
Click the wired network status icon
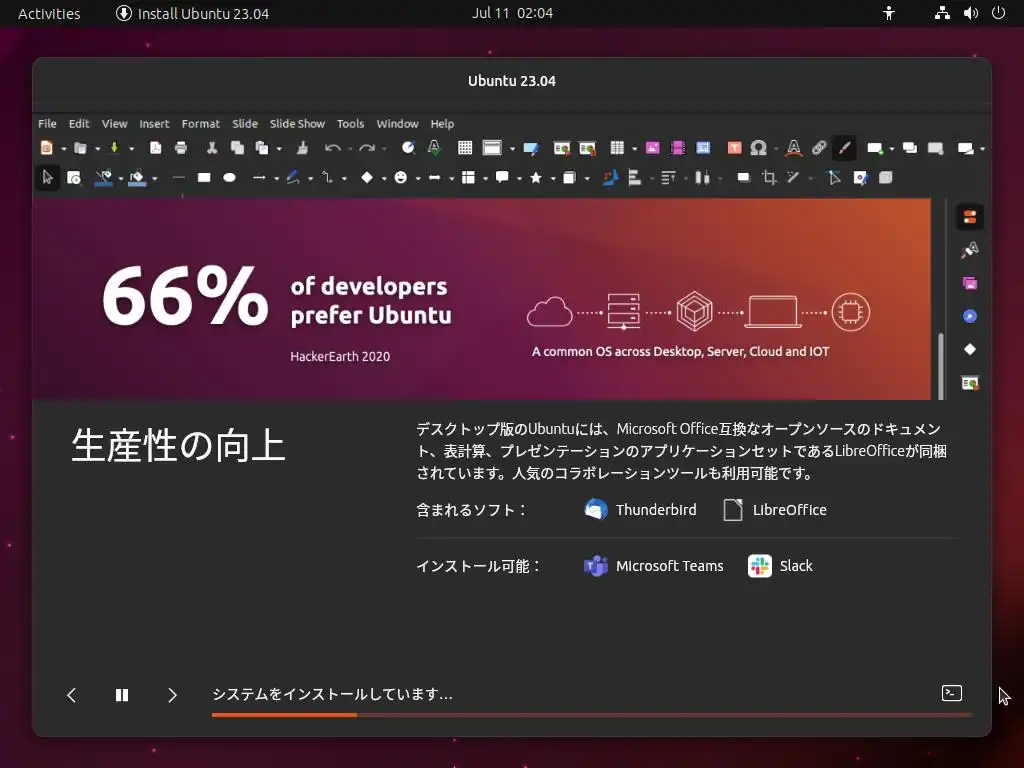(x=942, y=13)
